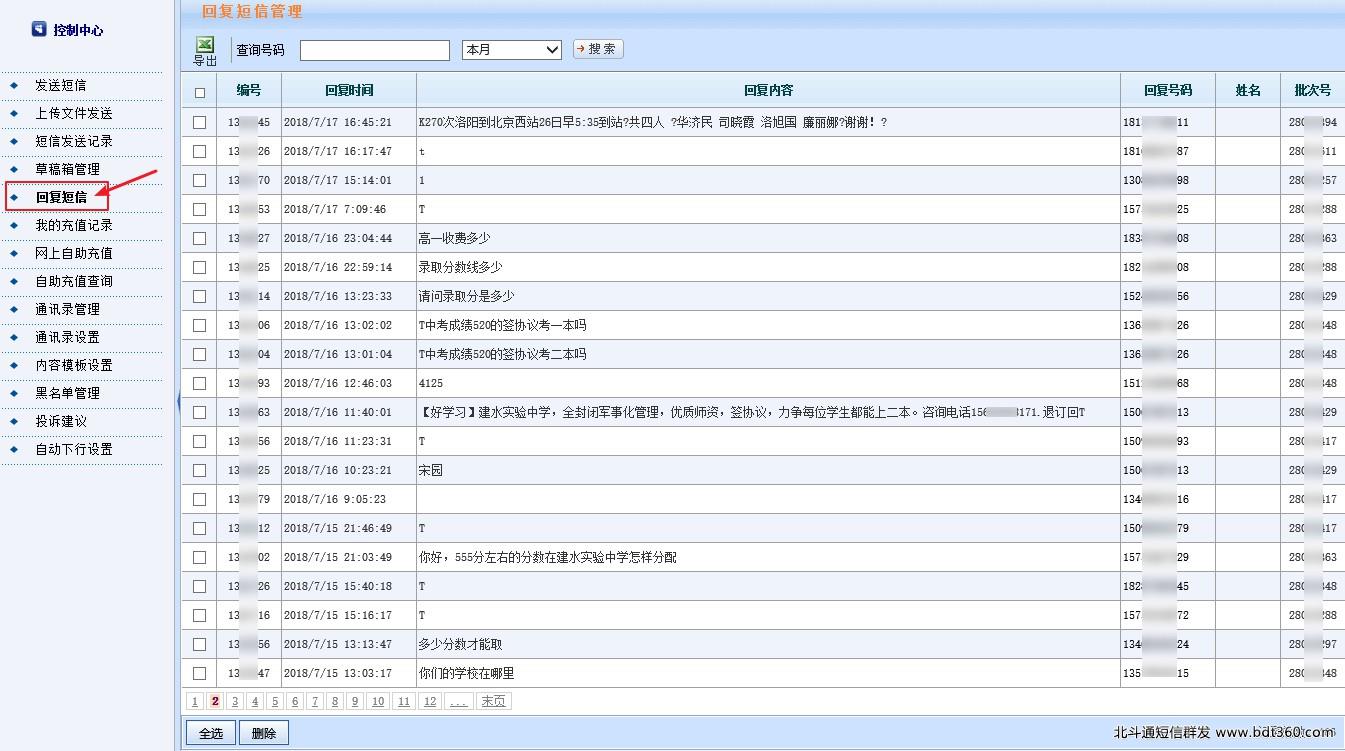
Task: Click the 批次号 column header
Action: pos(1312,90)
